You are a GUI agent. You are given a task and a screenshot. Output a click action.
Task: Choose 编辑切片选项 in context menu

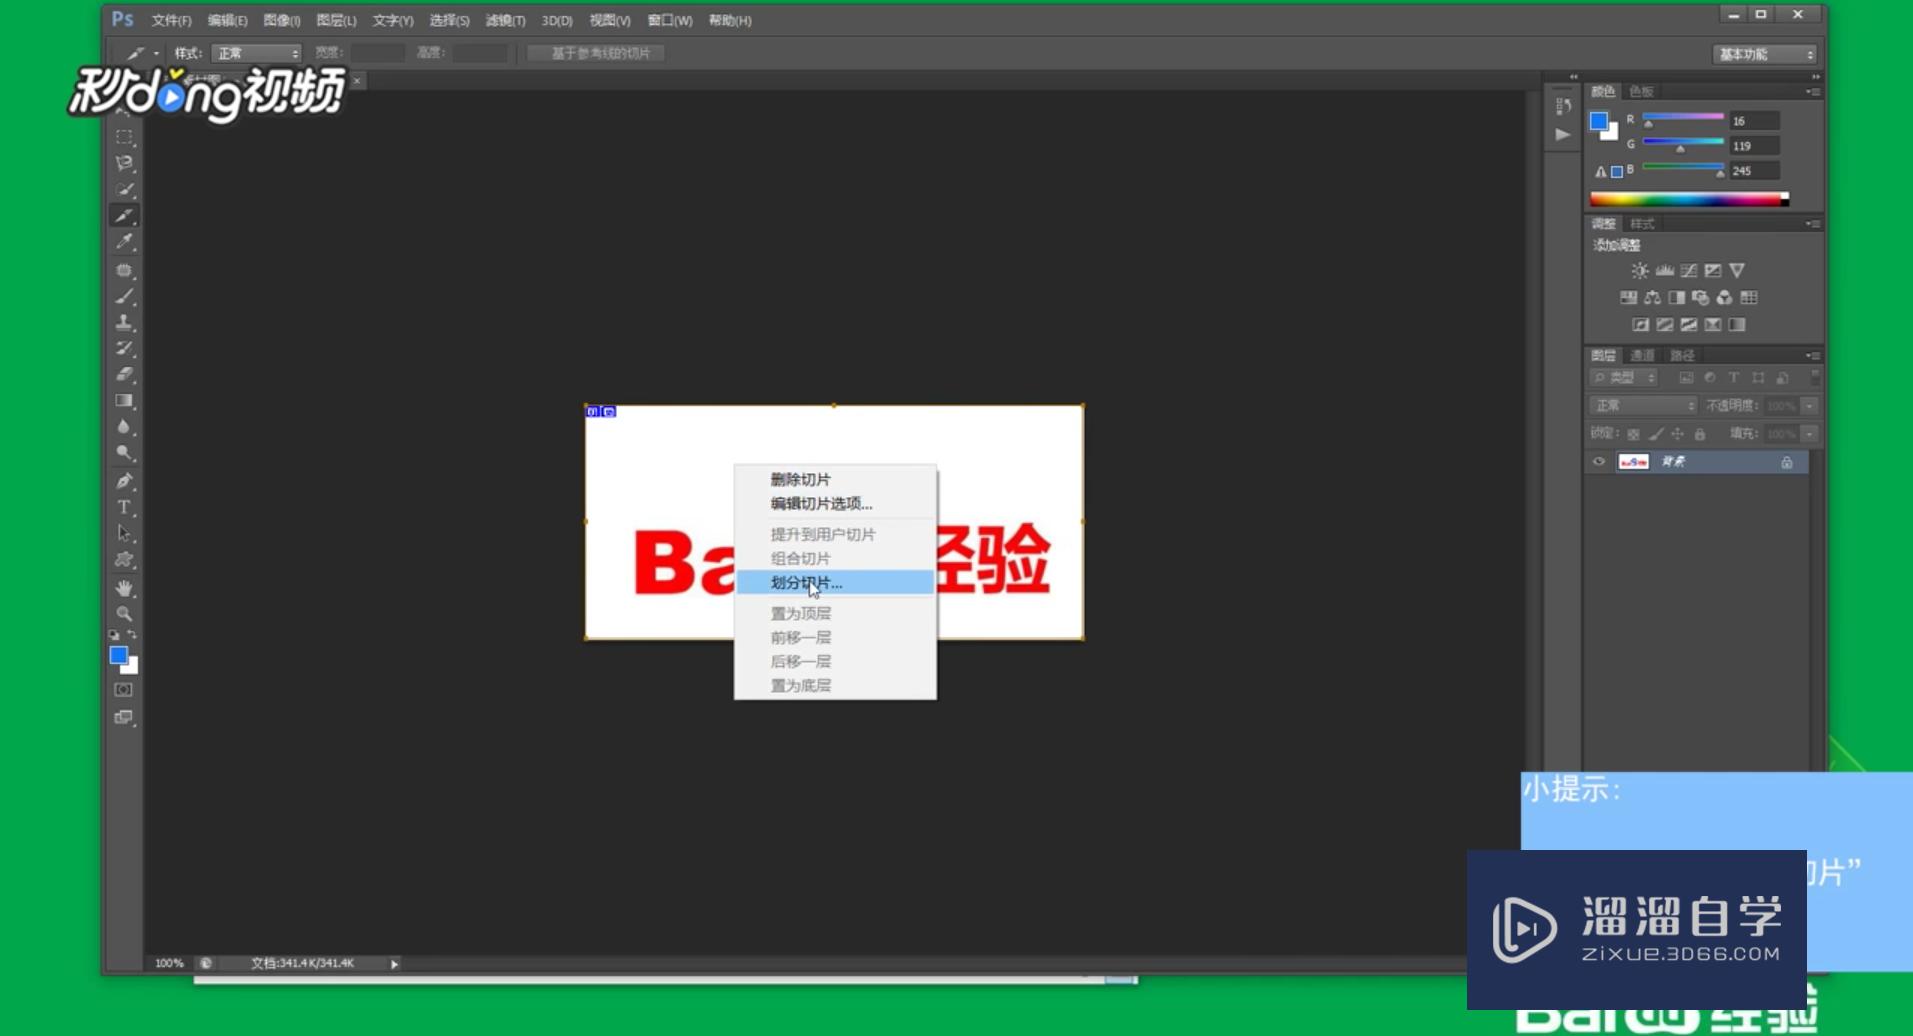835,504
